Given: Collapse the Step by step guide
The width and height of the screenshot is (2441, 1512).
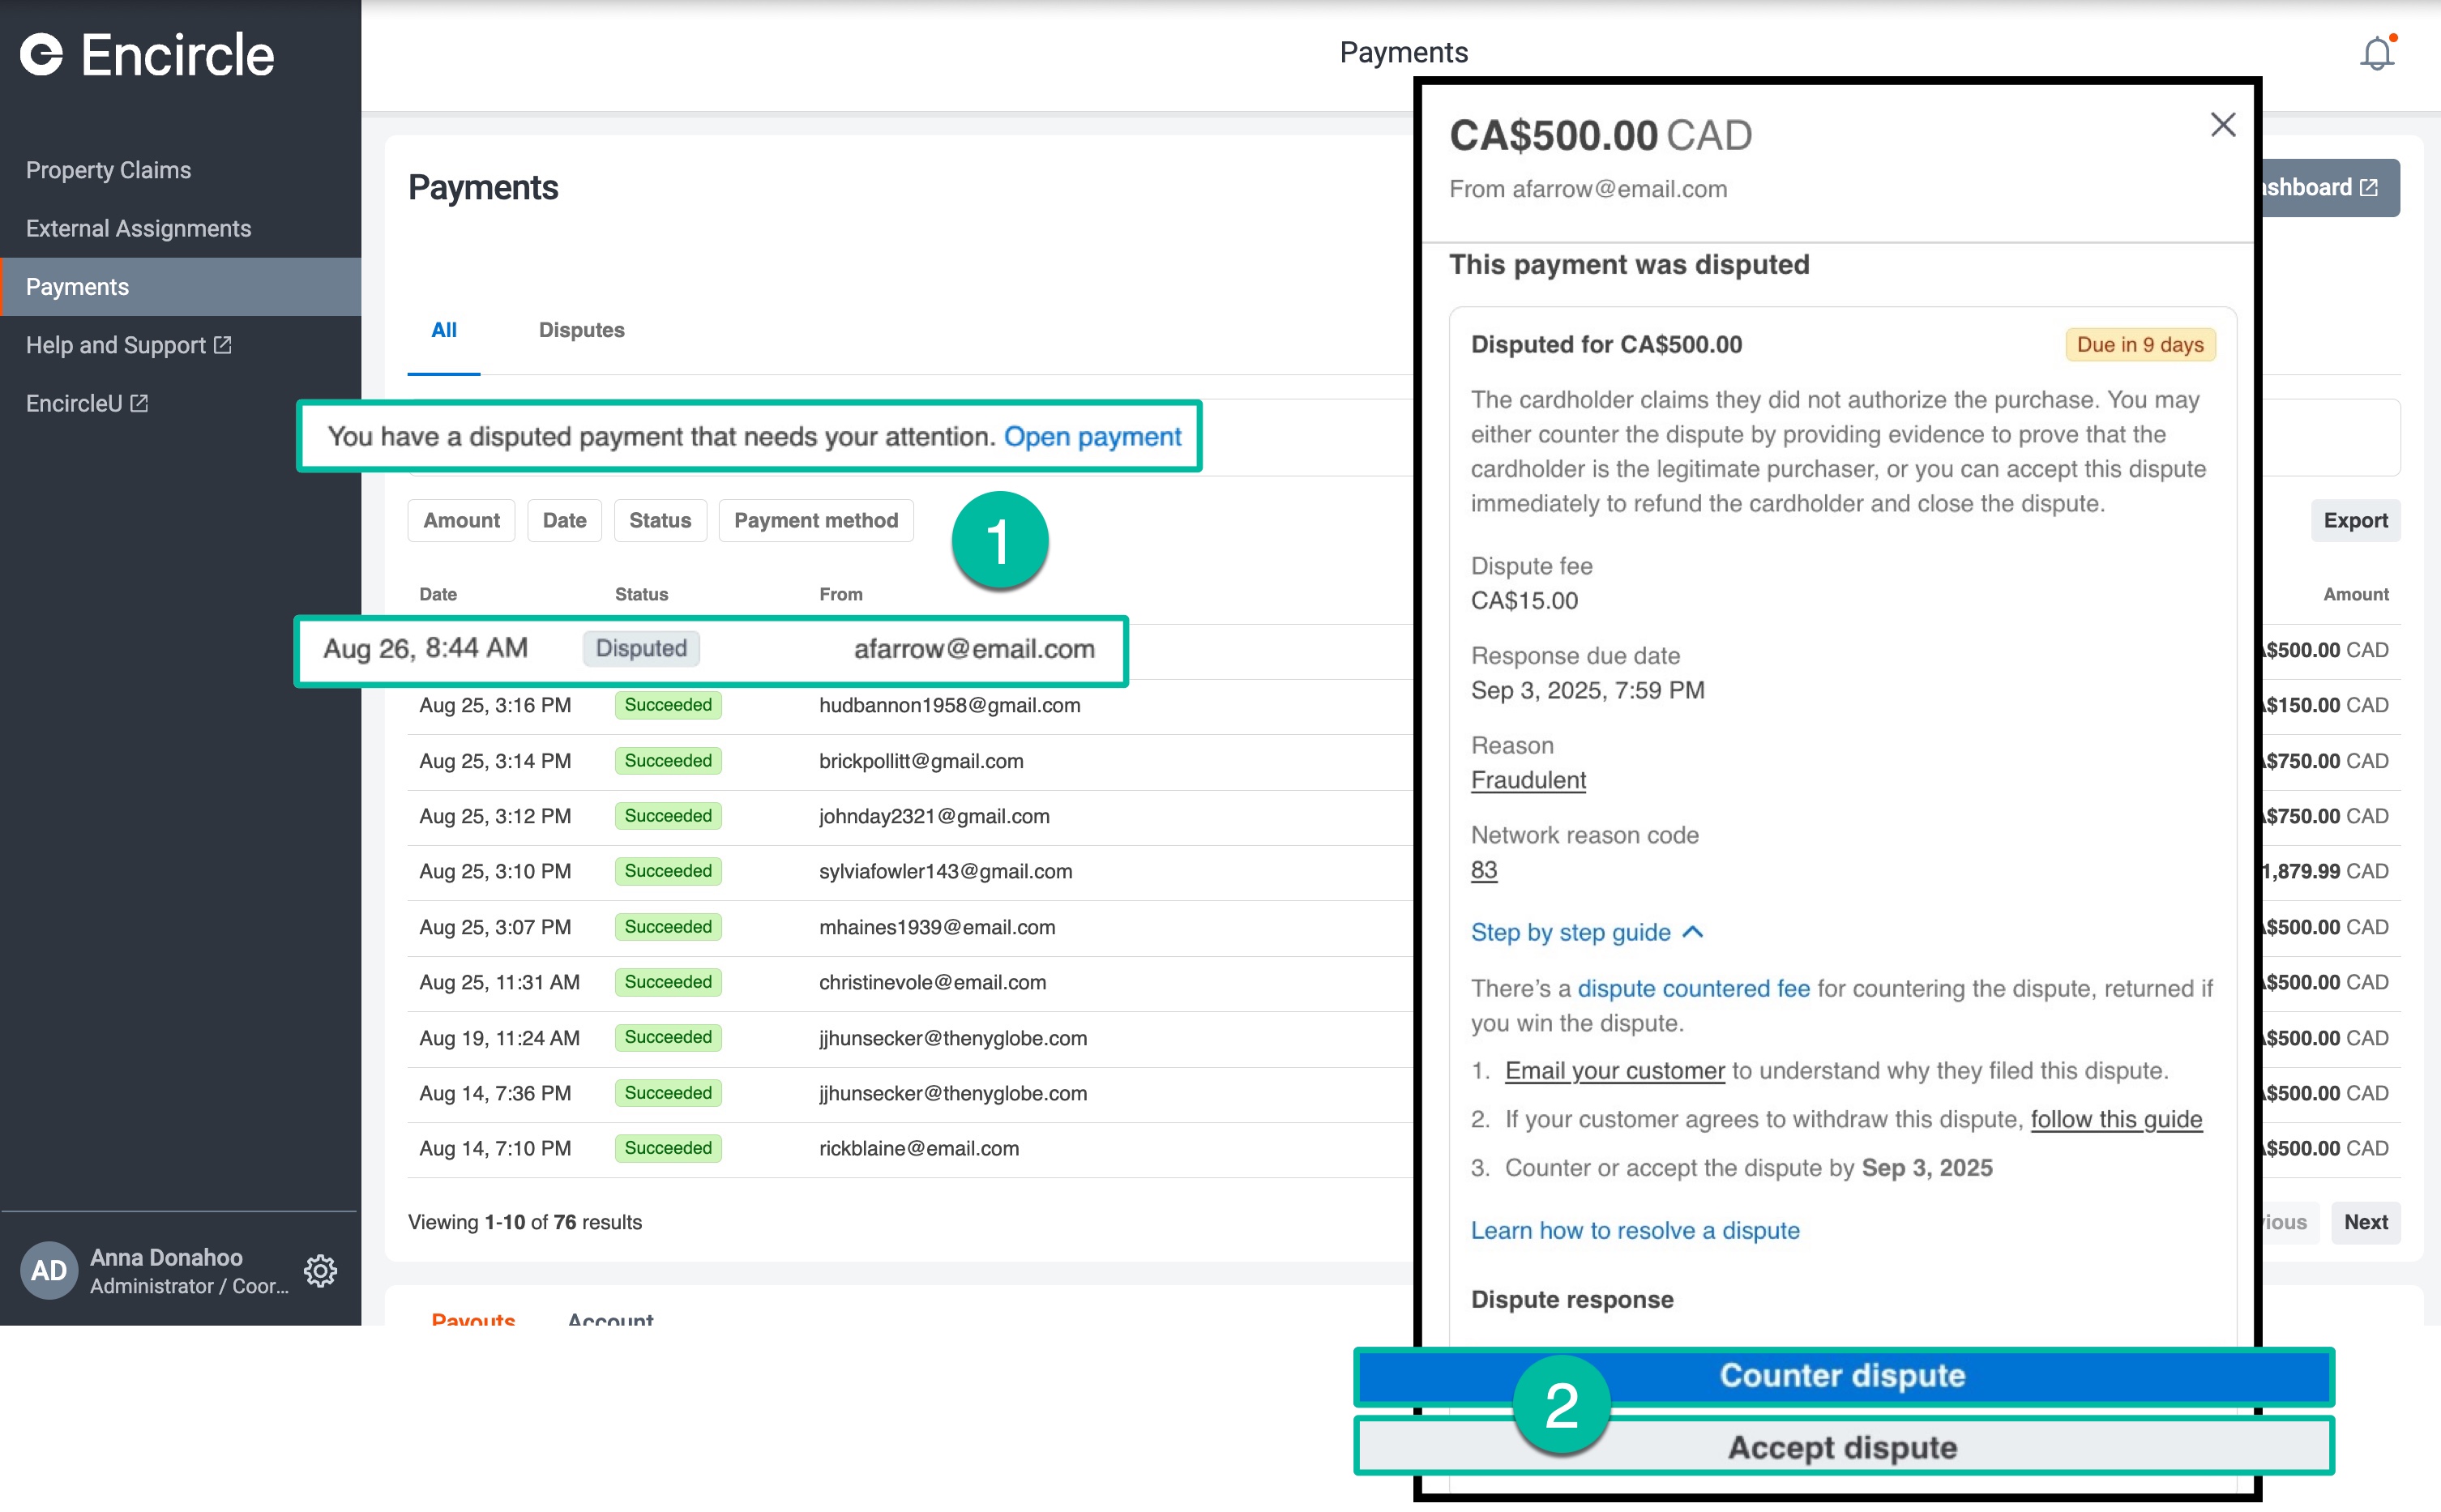Looking at the screenshot, I should coord(1586,932).
